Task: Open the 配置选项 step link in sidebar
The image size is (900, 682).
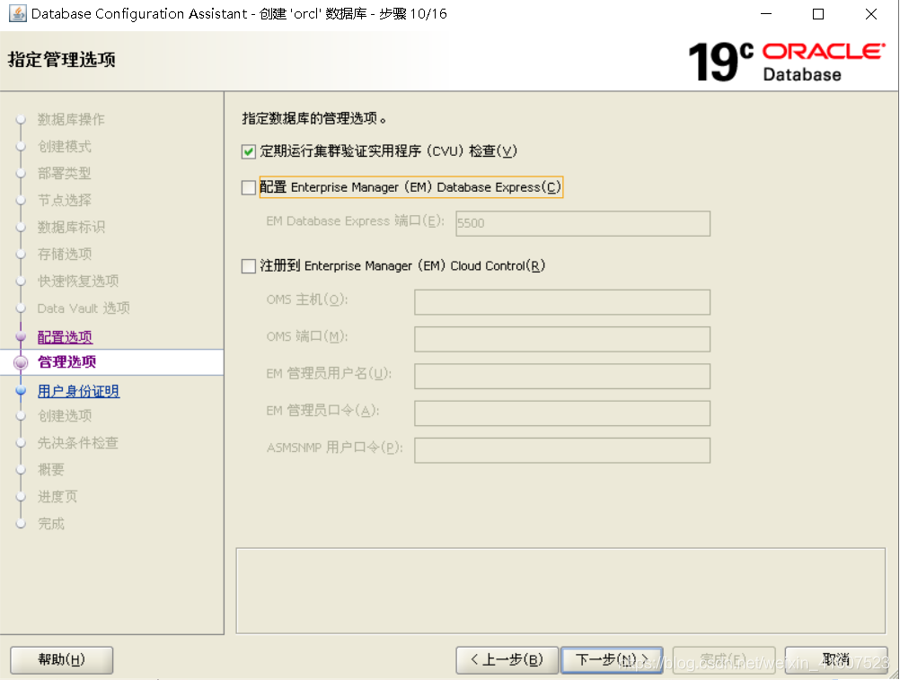Action: pyautogui.click(x=65, y=337)
